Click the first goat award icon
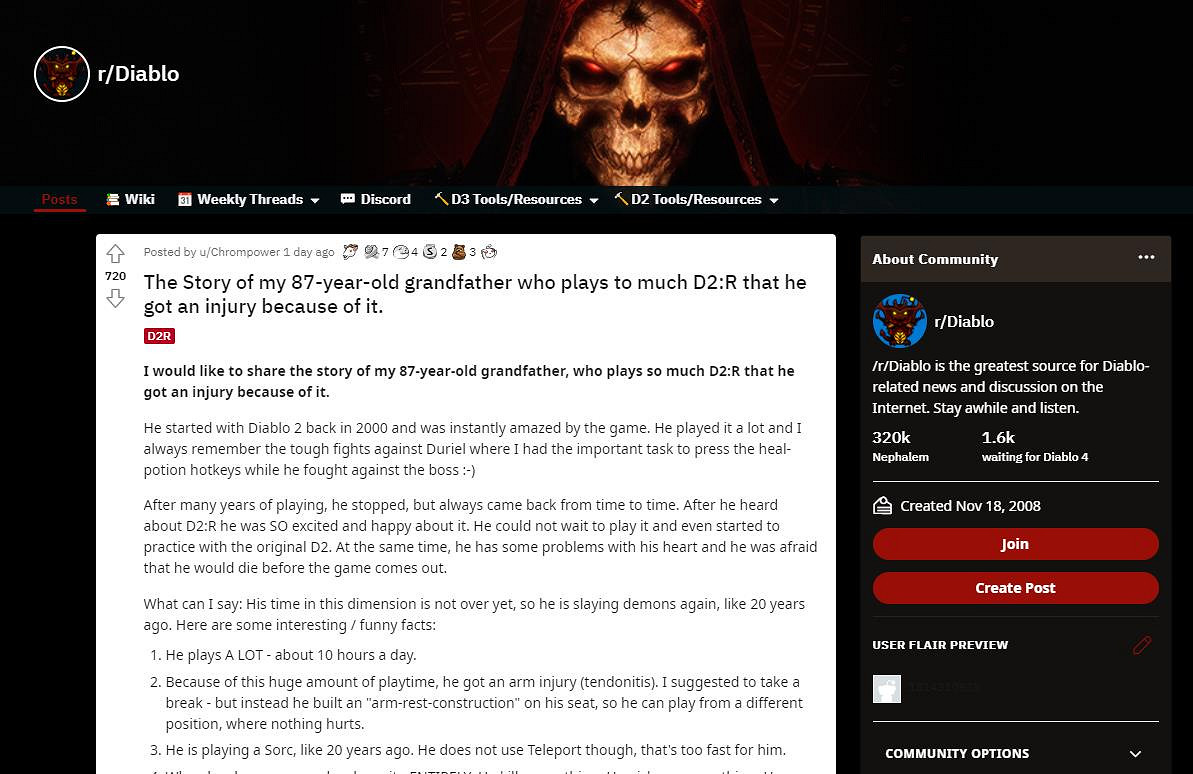 pos(350,252)
